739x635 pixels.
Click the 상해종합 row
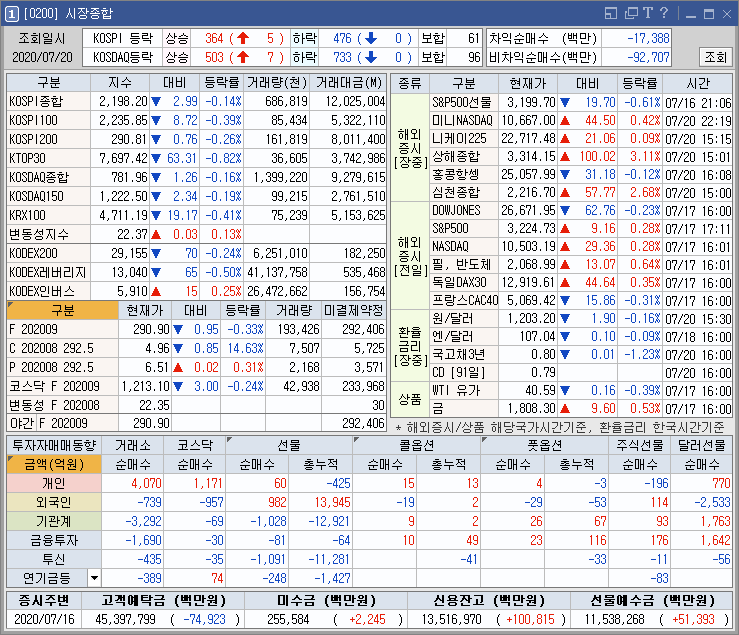click(x=581, y=157)
